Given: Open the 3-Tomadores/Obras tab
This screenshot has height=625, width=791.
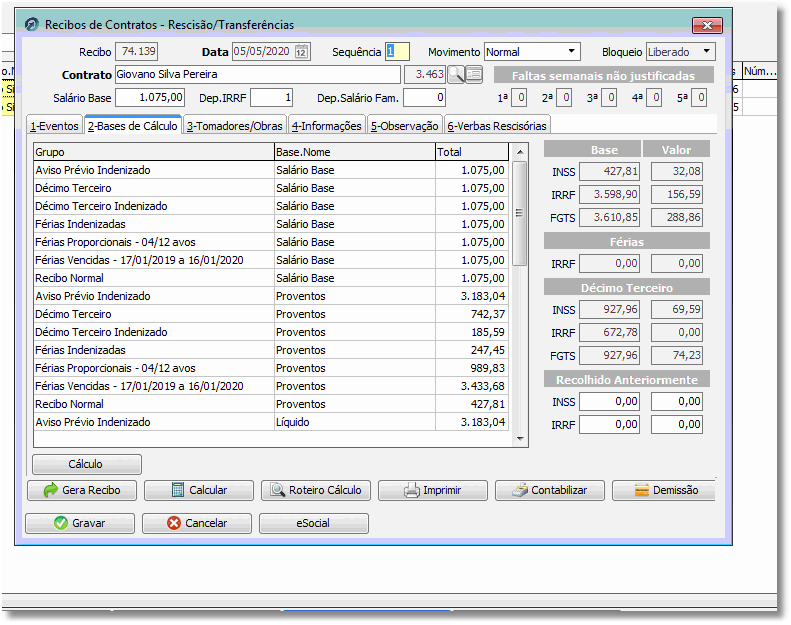Looking at the screenshot, I should tap(235, 126).
